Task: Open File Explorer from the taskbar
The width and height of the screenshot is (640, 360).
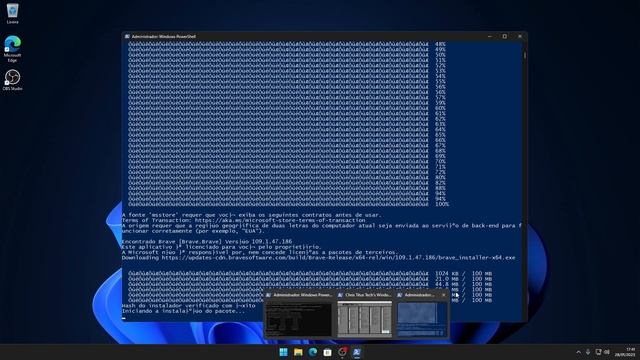Action: pyautogui.click(x=298, y=352)
